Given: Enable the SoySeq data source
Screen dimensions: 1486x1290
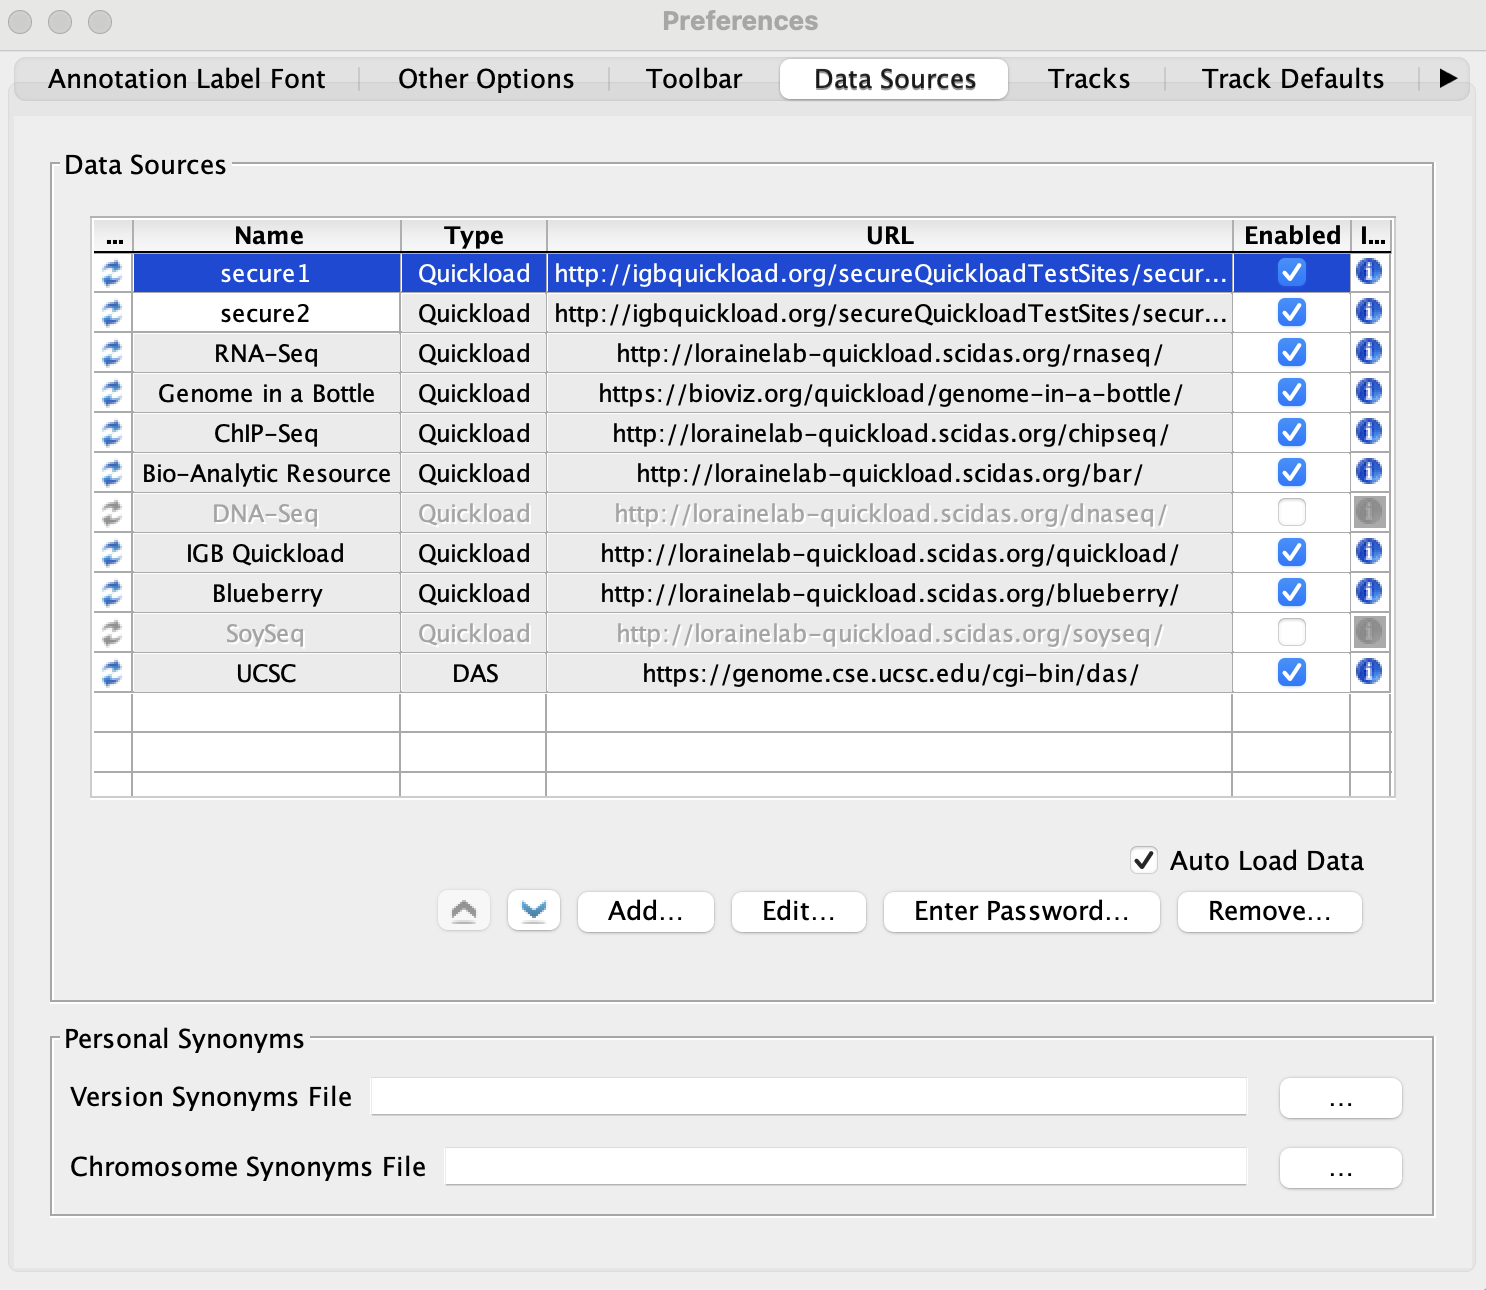Looking at the screenshot, I should [1292, 632].
